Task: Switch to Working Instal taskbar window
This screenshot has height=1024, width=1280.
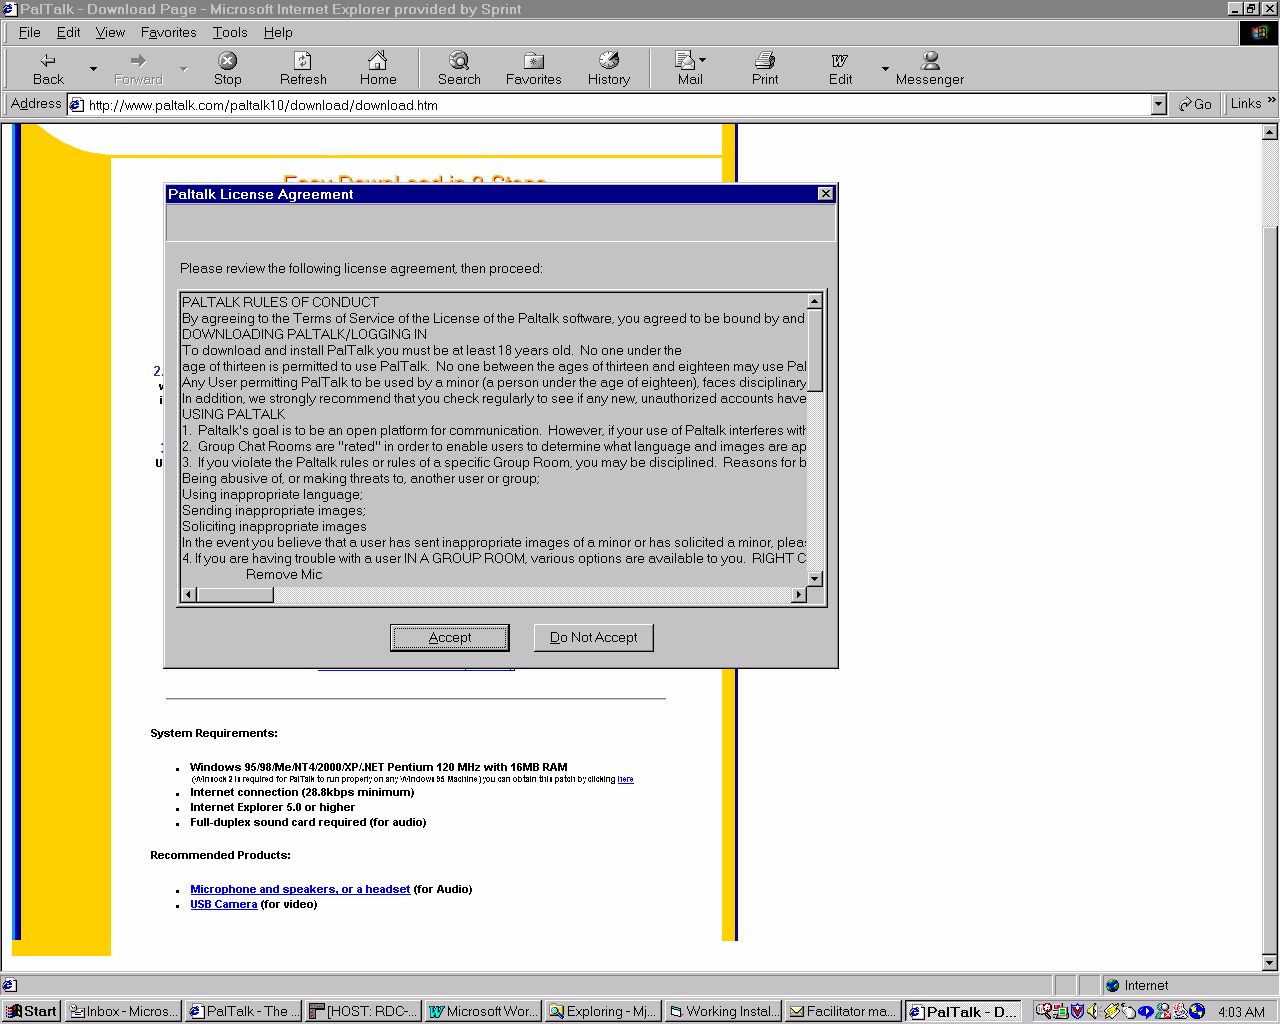Action: [723, 1011]
